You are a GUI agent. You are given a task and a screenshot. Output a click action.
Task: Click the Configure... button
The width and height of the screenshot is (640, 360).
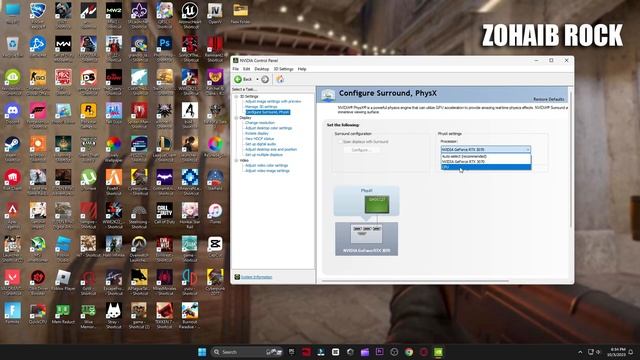tap(361, 150)
